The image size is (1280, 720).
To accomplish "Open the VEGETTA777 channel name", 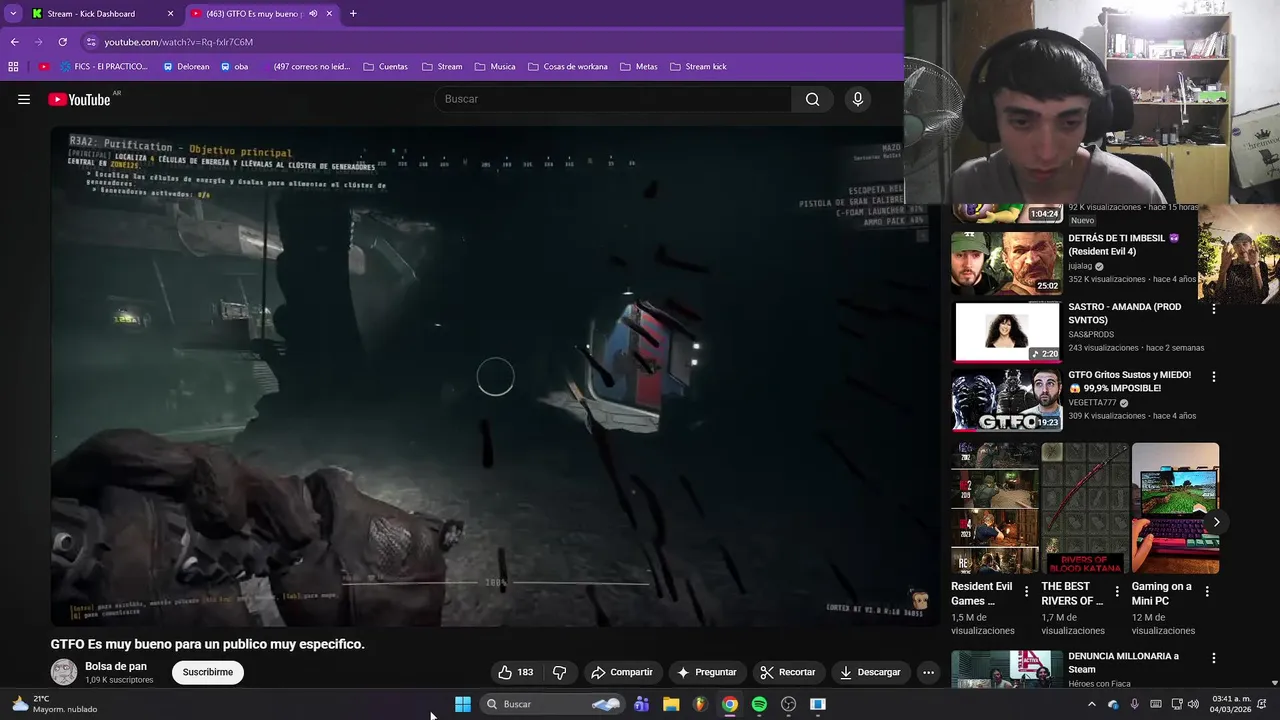I will coord(1092,403).
